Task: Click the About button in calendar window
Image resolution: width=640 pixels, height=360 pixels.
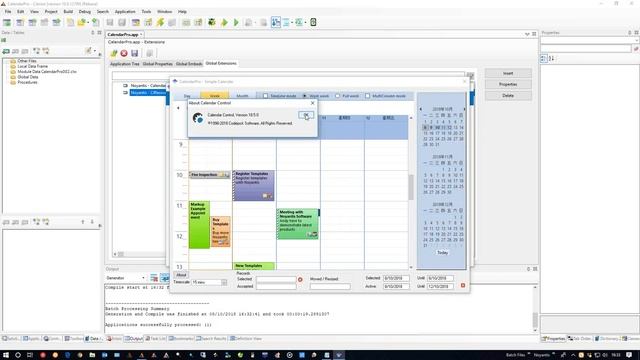Action: coord(181,275)
